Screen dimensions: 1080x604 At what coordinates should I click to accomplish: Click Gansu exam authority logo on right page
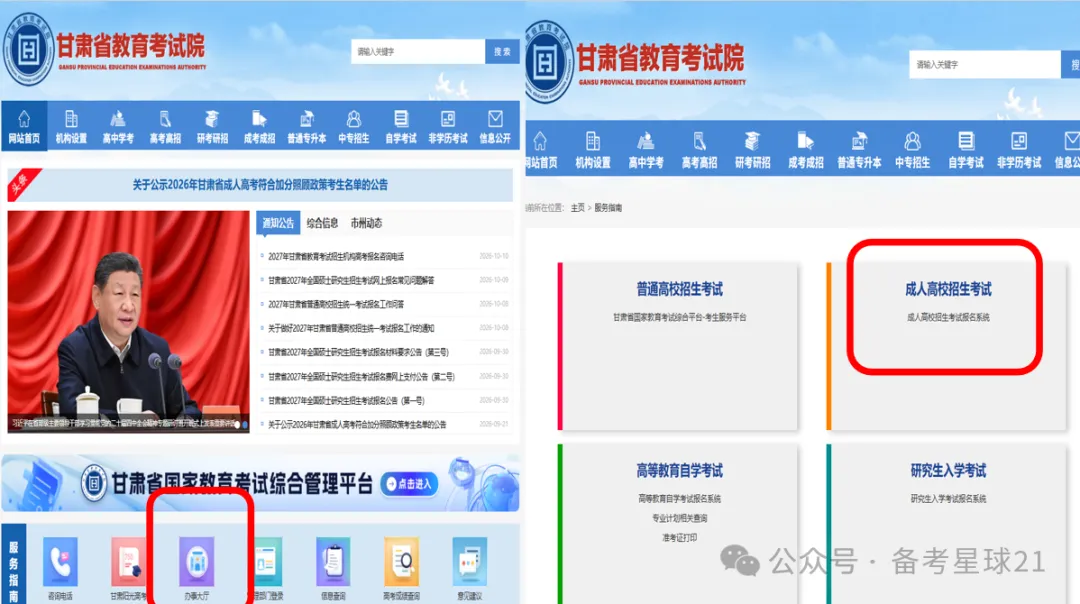(x=548, y=62)
